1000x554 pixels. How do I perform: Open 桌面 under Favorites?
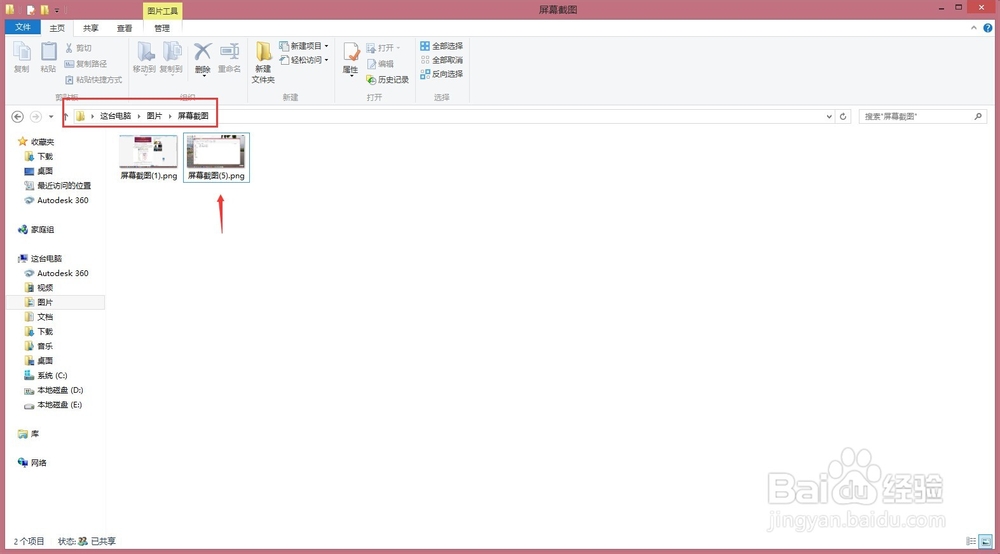point(38,171)
